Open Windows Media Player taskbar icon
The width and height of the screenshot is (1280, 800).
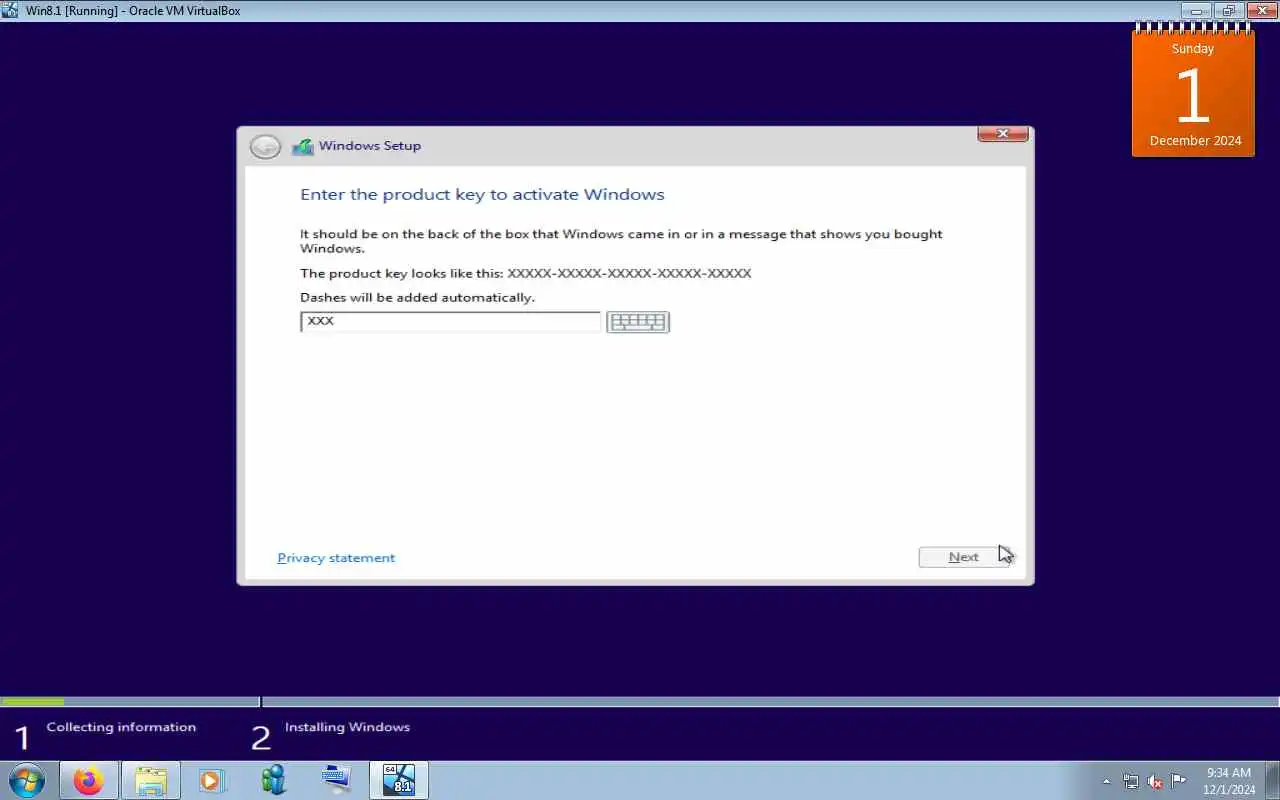click(x=212, y=780)
